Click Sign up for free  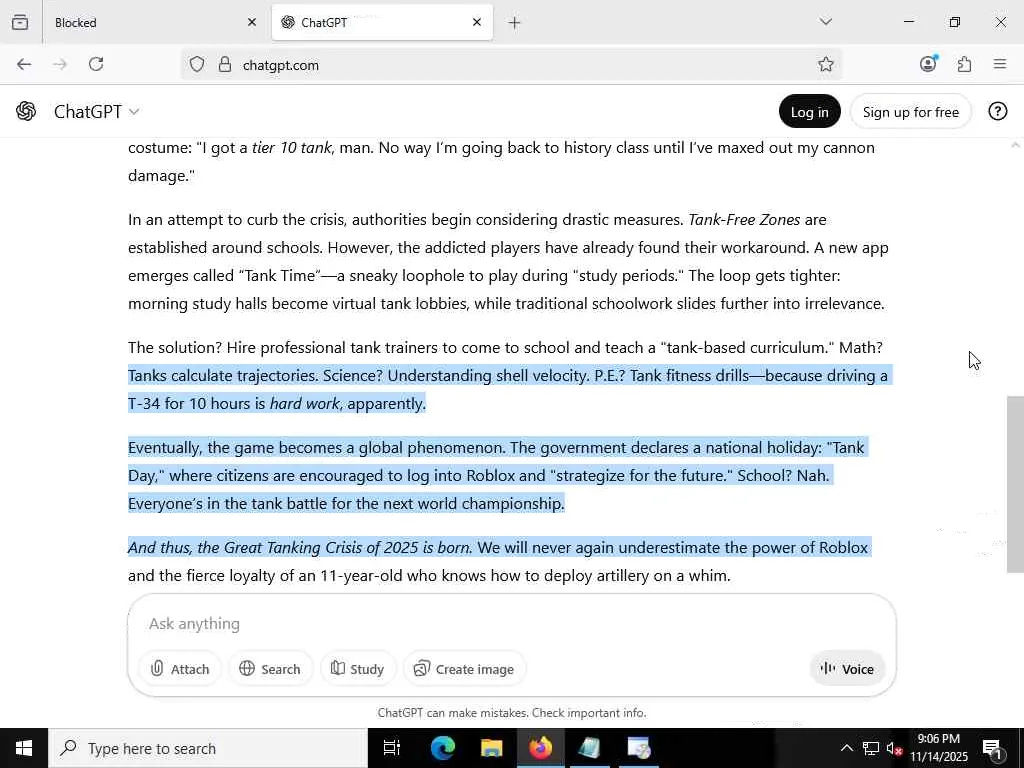click(x=910, y=112)
